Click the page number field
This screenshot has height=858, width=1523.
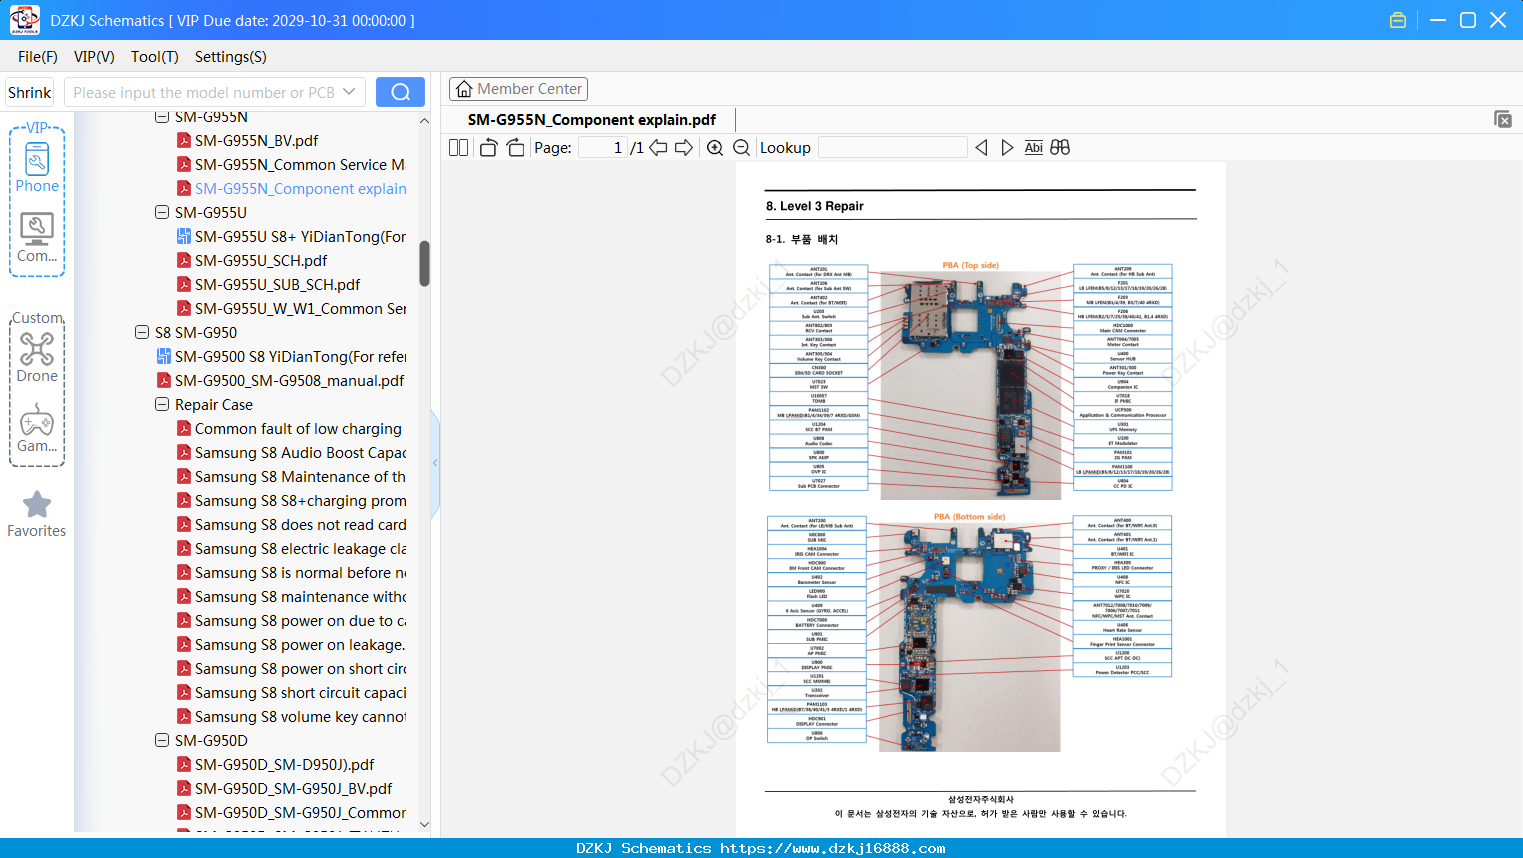(603, 148)
